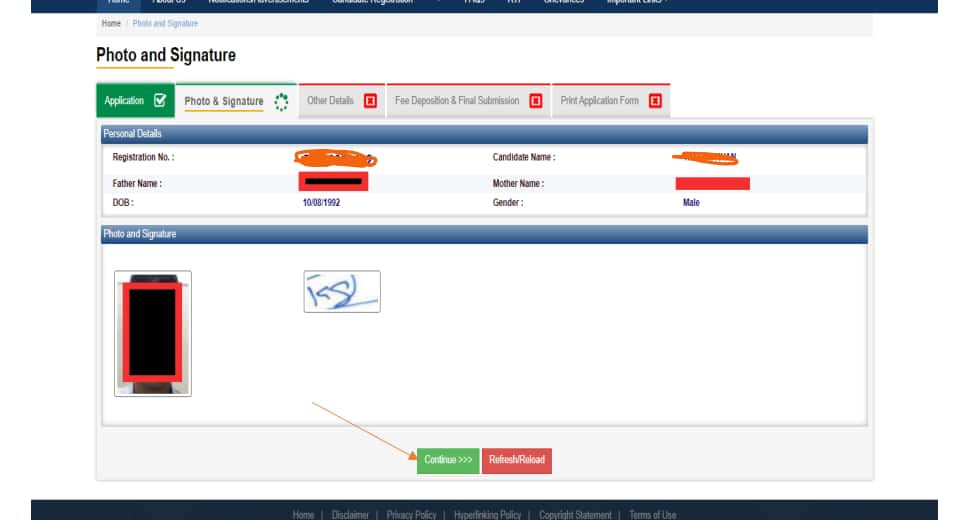Viewport: 958px width, 520px height.
Task: Click the Registration No. label
Action: pos(143,157)
